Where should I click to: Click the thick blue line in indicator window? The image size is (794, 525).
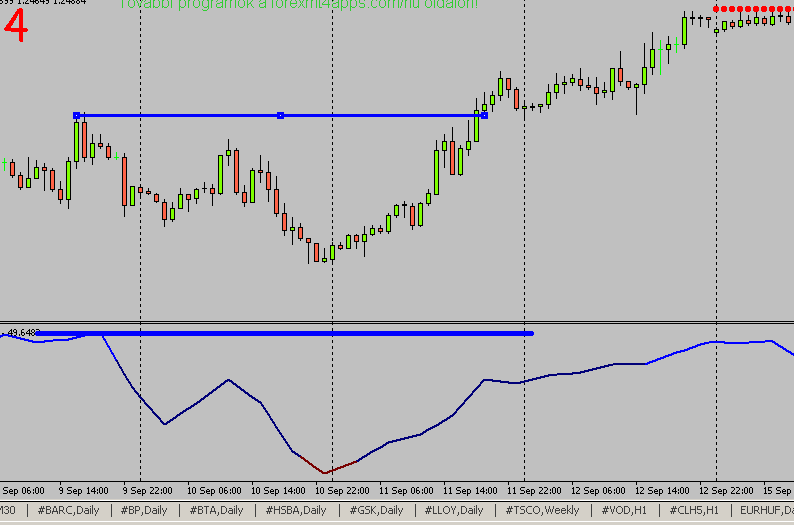285,333
